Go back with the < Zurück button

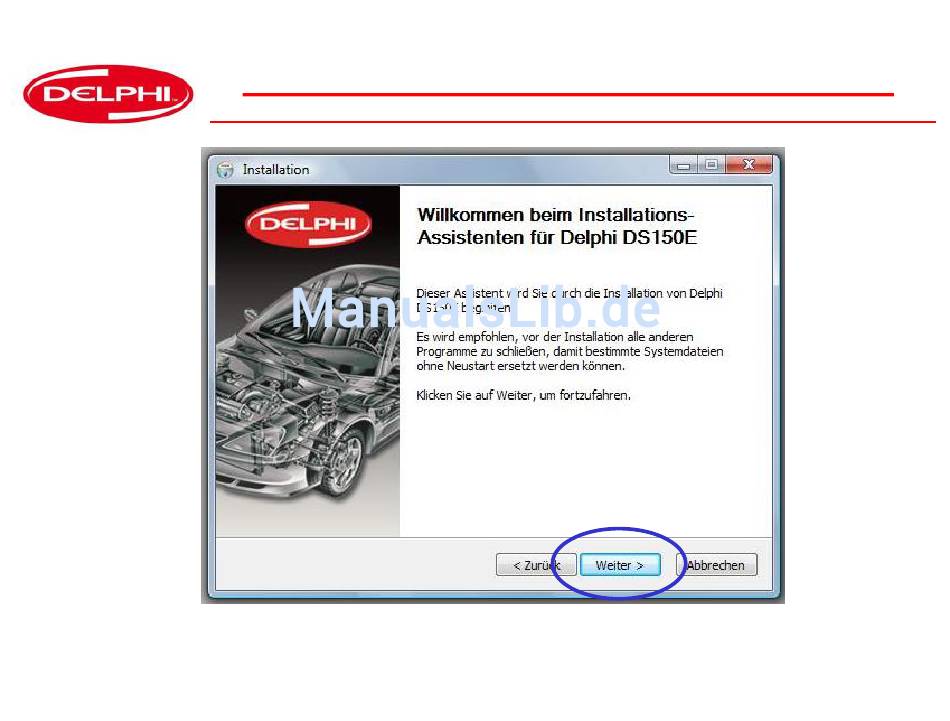(x=535, y=565)
